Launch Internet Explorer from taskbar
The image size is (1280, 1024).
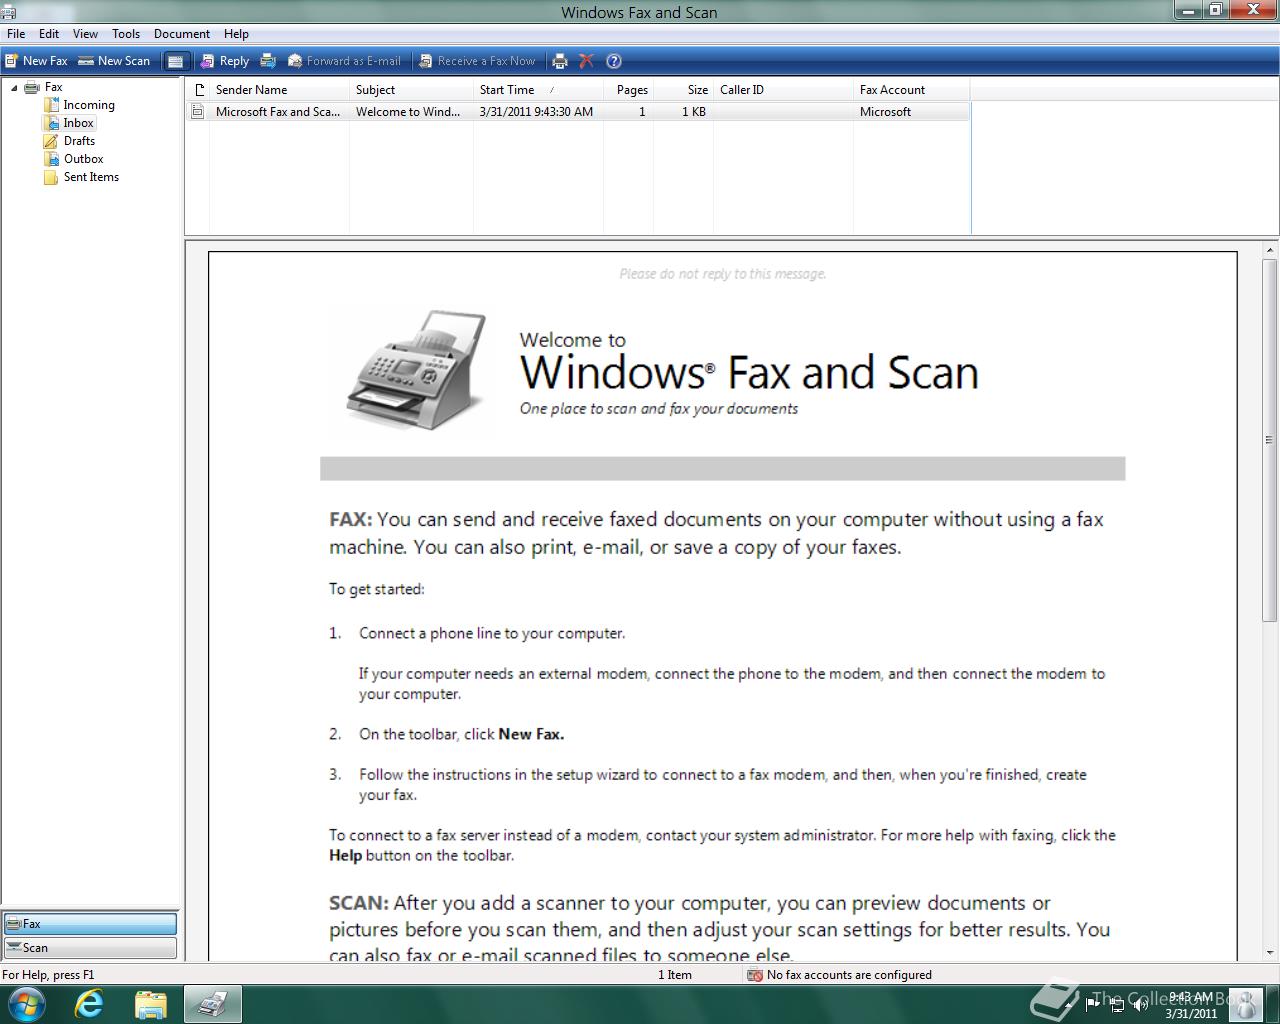tap(89, 1004)
